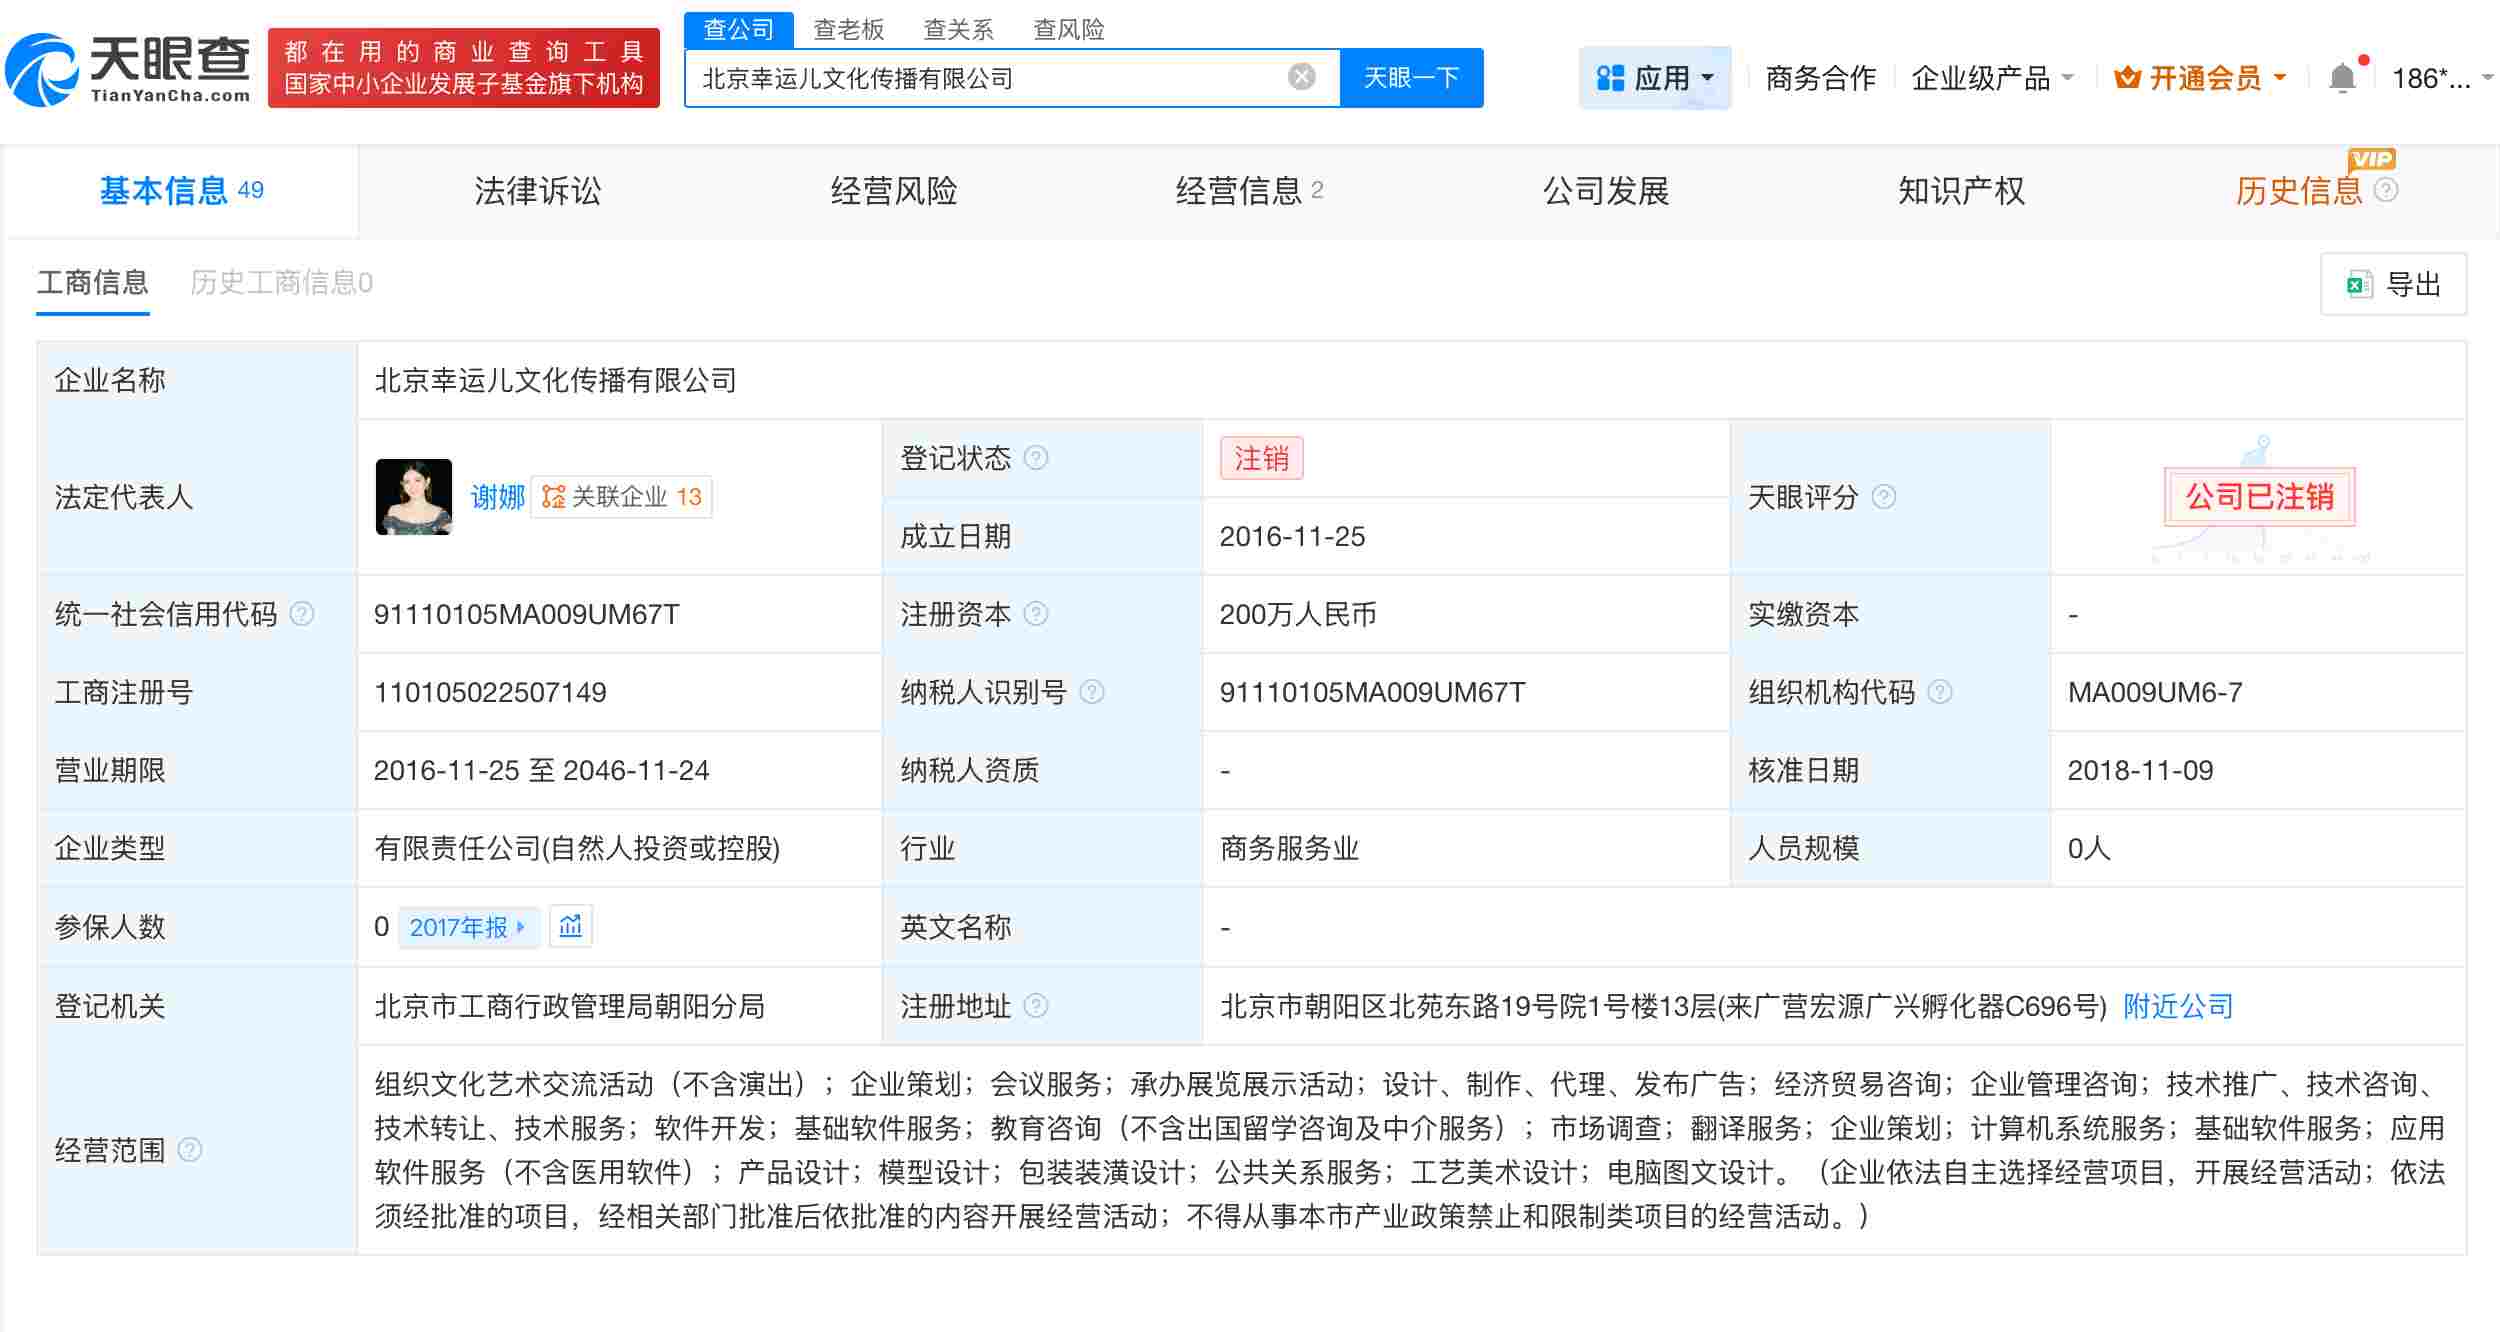Click the help icon next to 登记状态
The image size is (2500, 1332).
(1038, 459)
